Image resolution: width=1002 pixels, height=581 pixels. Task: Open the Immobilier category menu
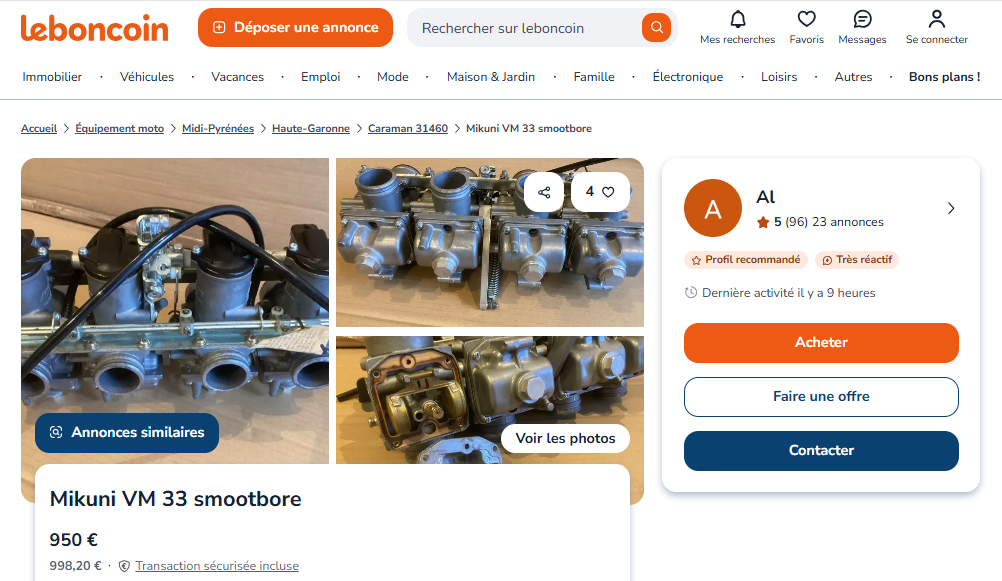pos(52,77)
